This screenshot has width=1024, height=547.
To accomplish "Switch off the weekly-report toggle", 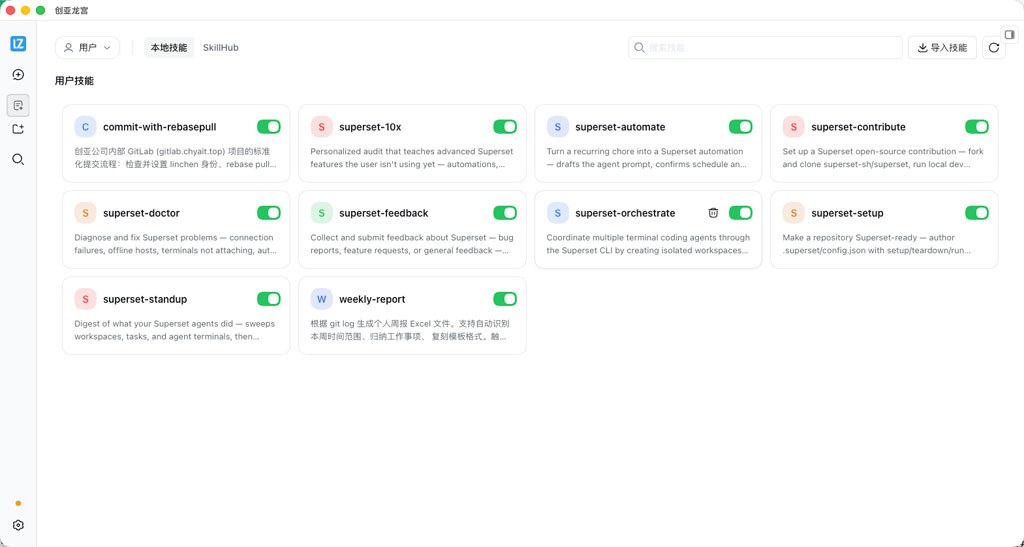I will (505, 299).
